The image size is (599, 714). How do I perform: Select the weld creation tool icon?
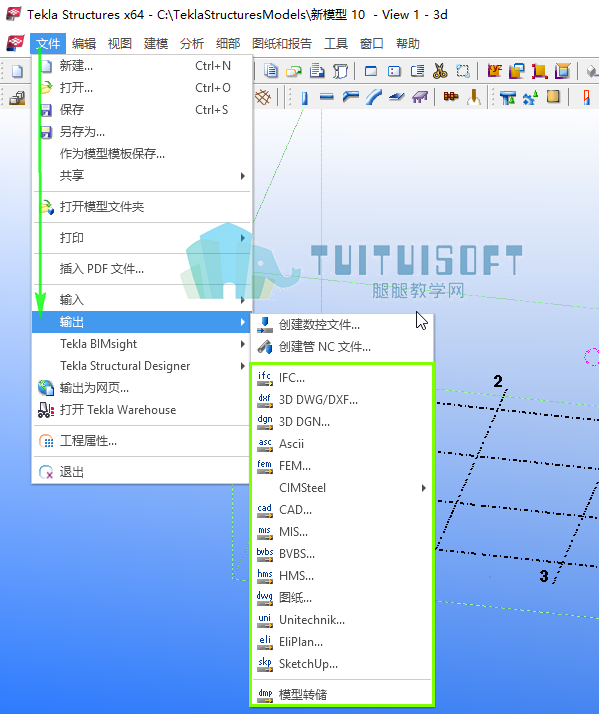474,97
